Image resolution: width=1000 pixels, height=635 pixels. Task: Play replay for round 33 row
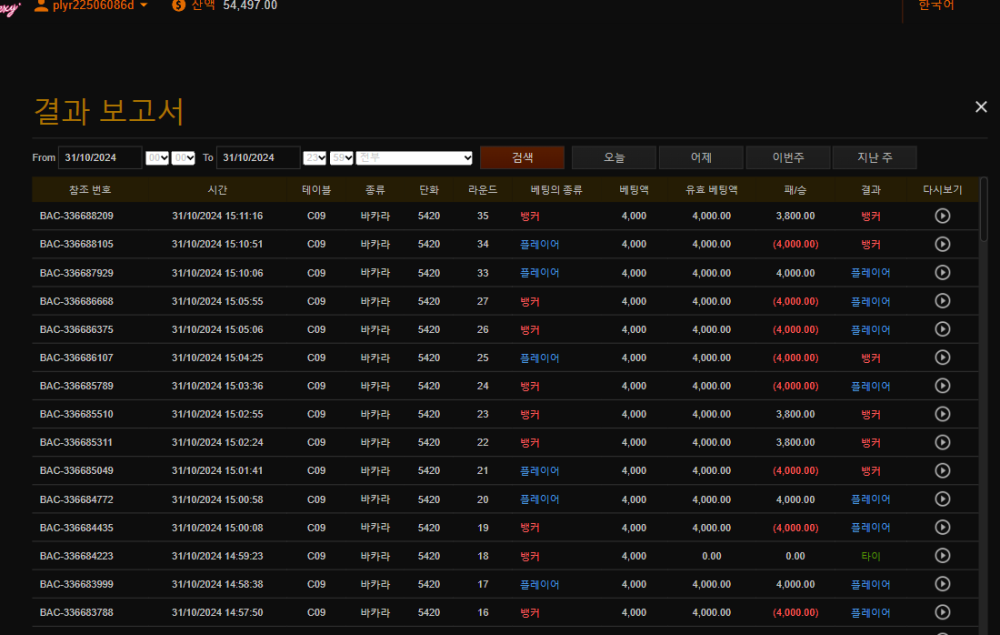942,273
